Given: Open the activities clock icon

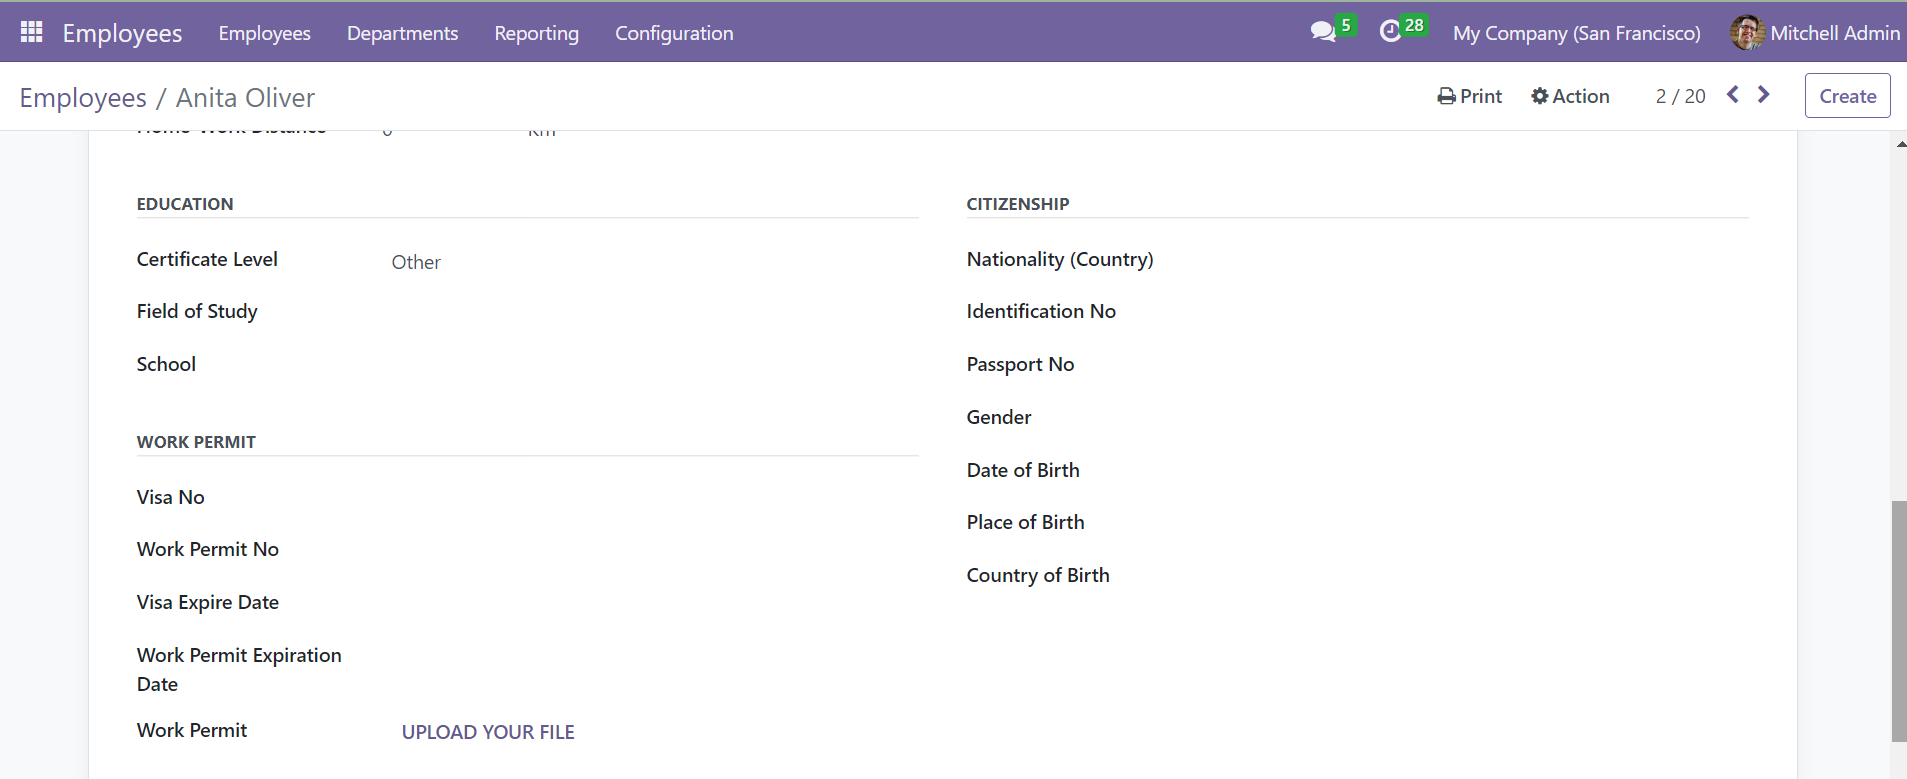Looking at the screenshot, I should (x=1390, y=32).
